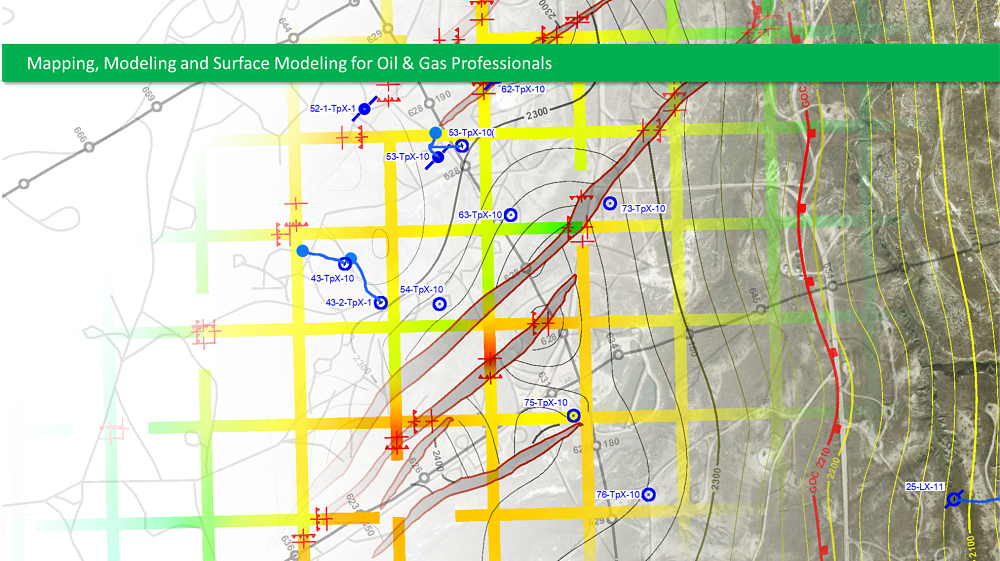Click the 2400 contour label
This screenshot has height=561, width=1000.
click(x=436, y=461)
